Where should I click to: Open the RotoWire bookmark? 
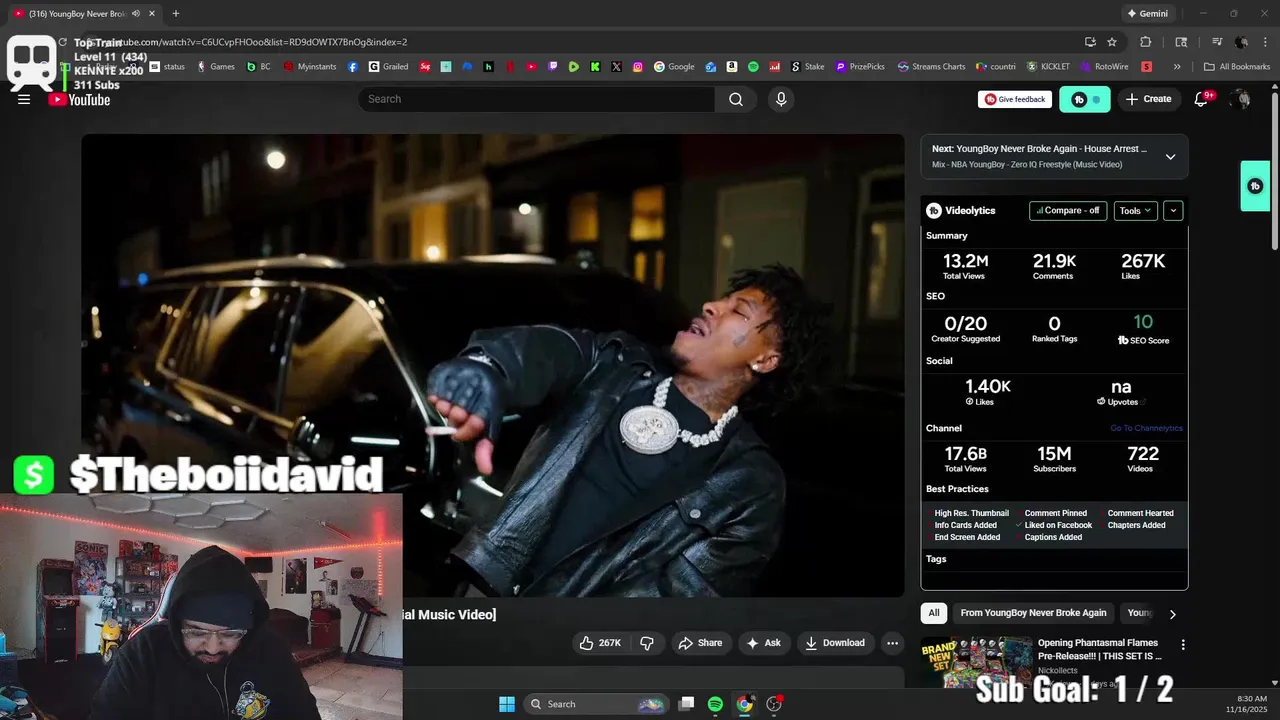[x=1104, y=67]
